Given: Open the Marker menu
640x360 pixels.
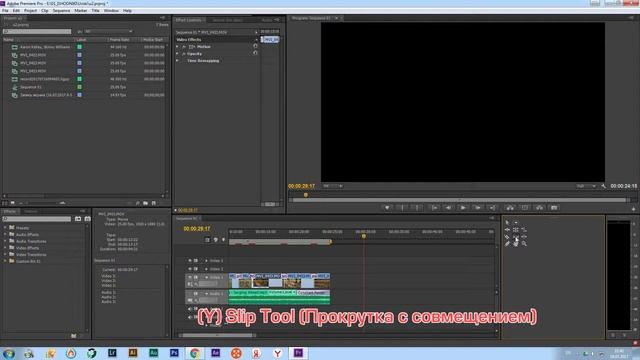Looking at the screenshot, I should (81, 11).
